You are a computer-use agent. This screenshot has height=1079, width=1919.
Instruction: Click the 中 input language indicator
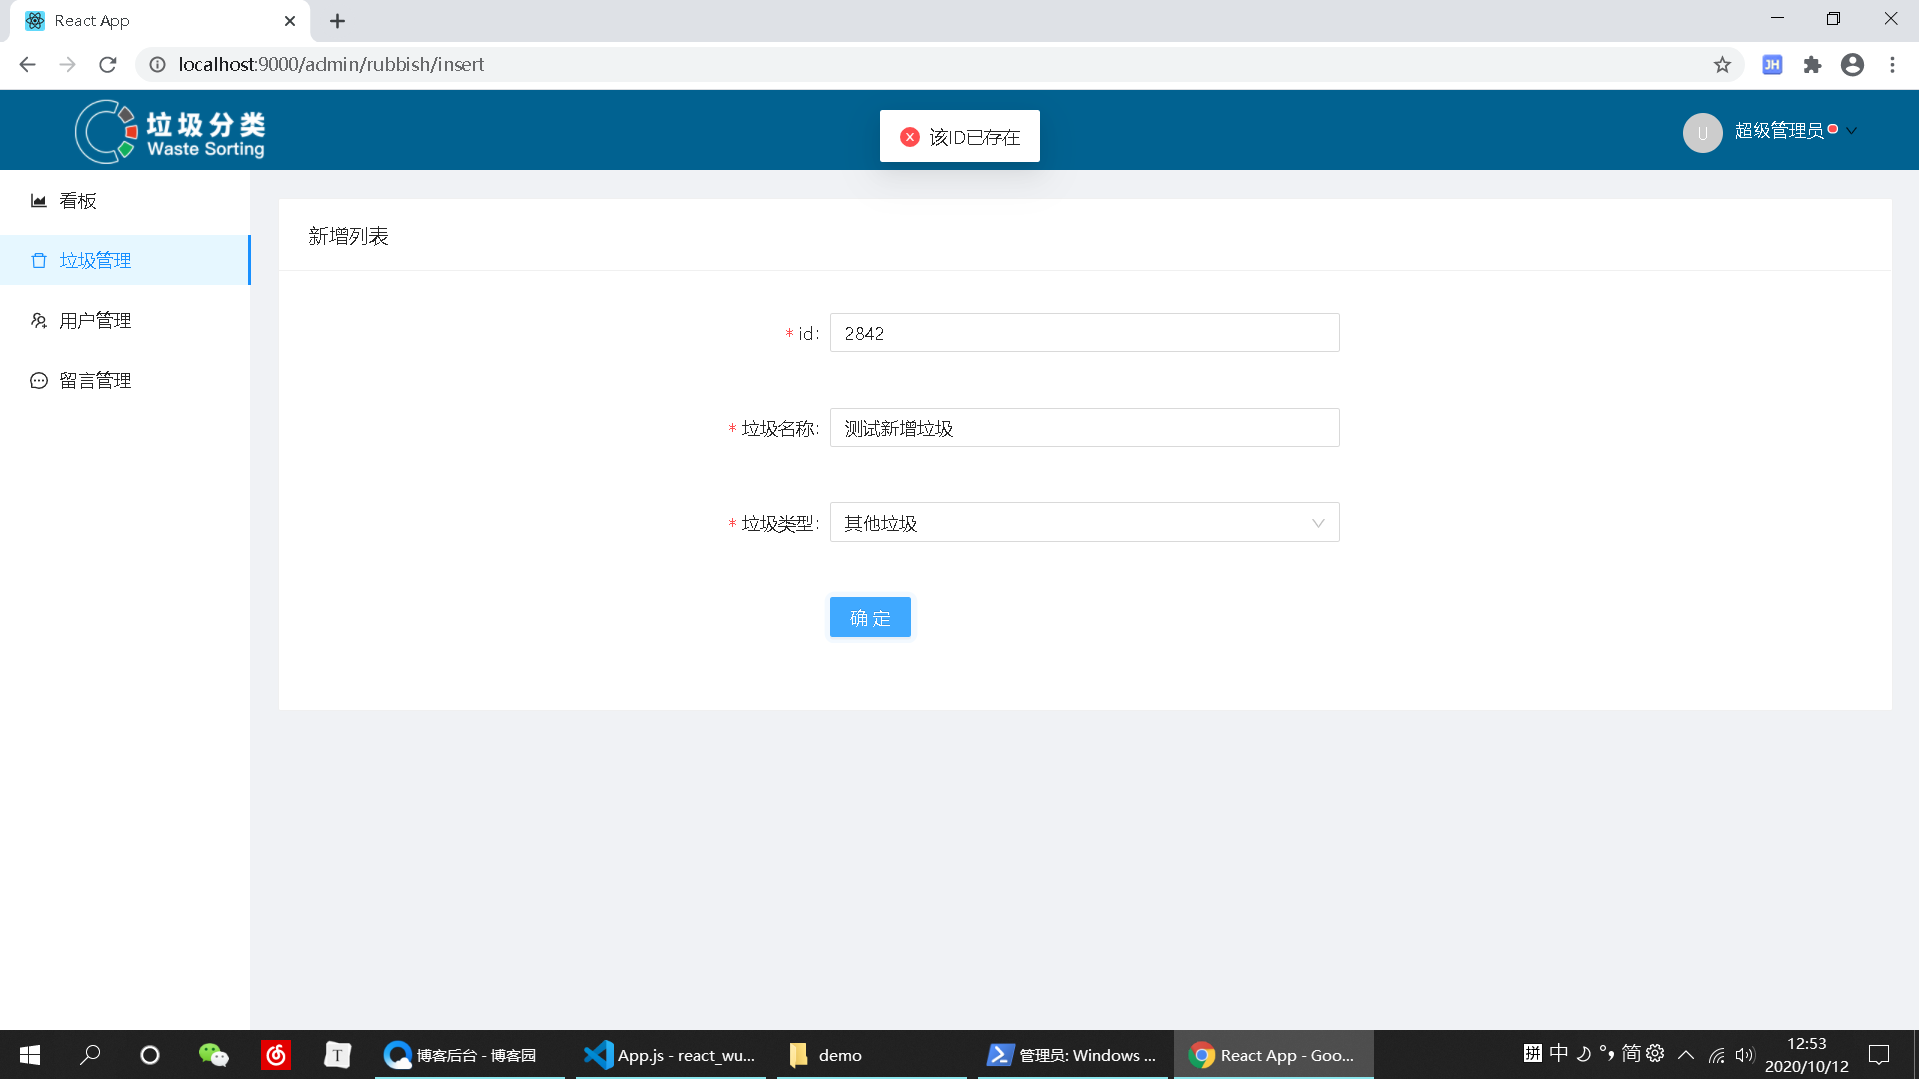point(1558,1053)
